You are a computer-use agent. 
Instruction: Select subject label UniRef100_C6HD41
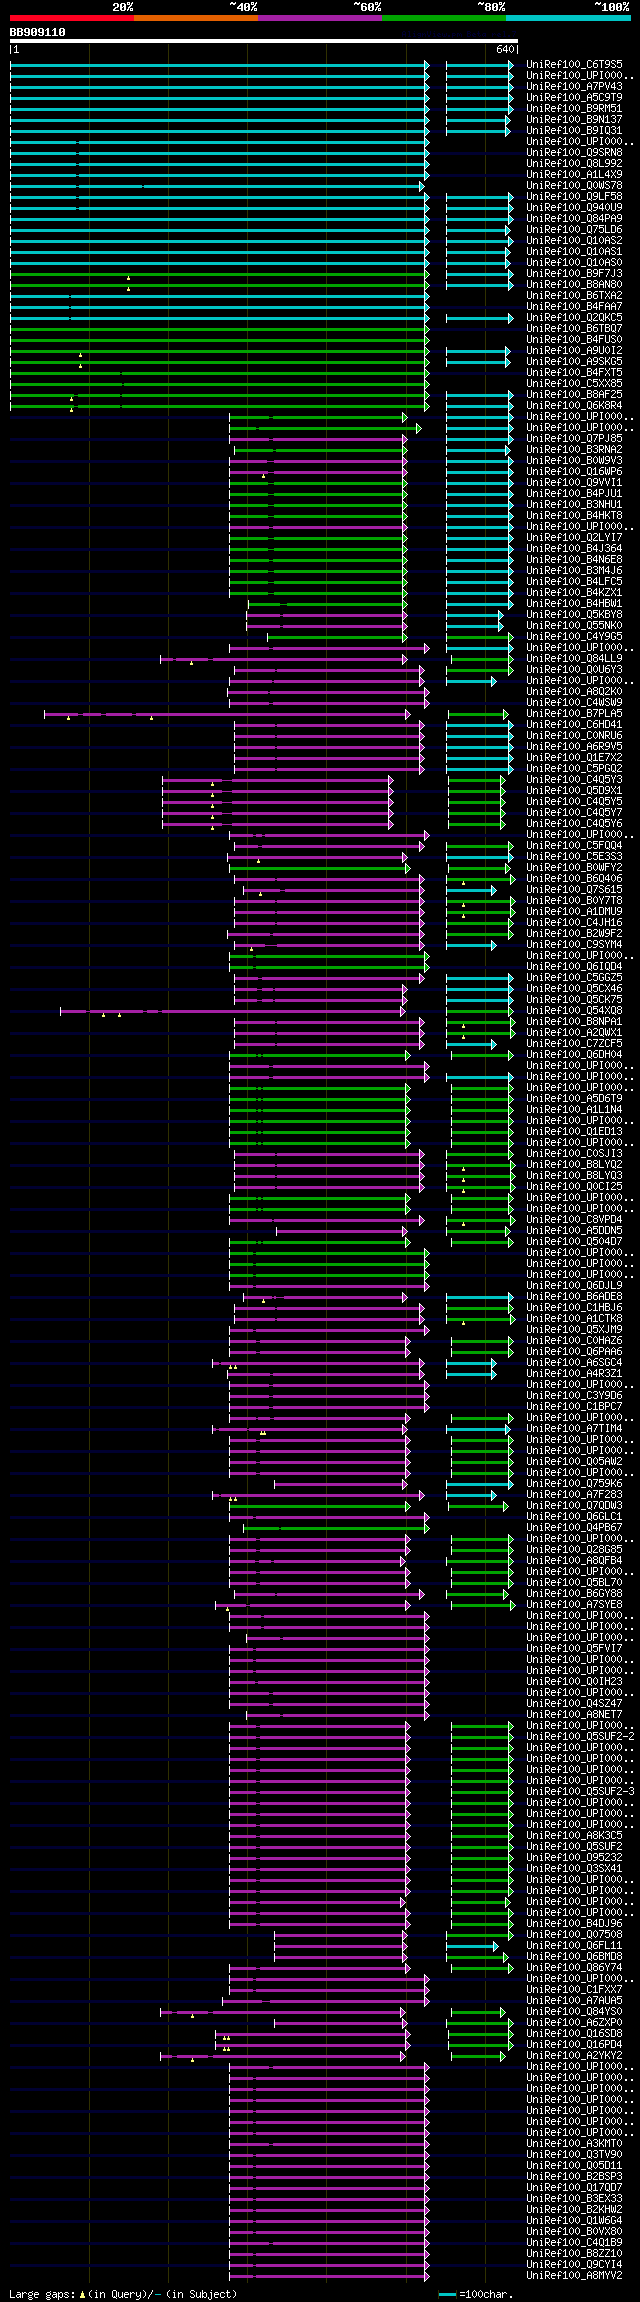(x=574, y=724)
